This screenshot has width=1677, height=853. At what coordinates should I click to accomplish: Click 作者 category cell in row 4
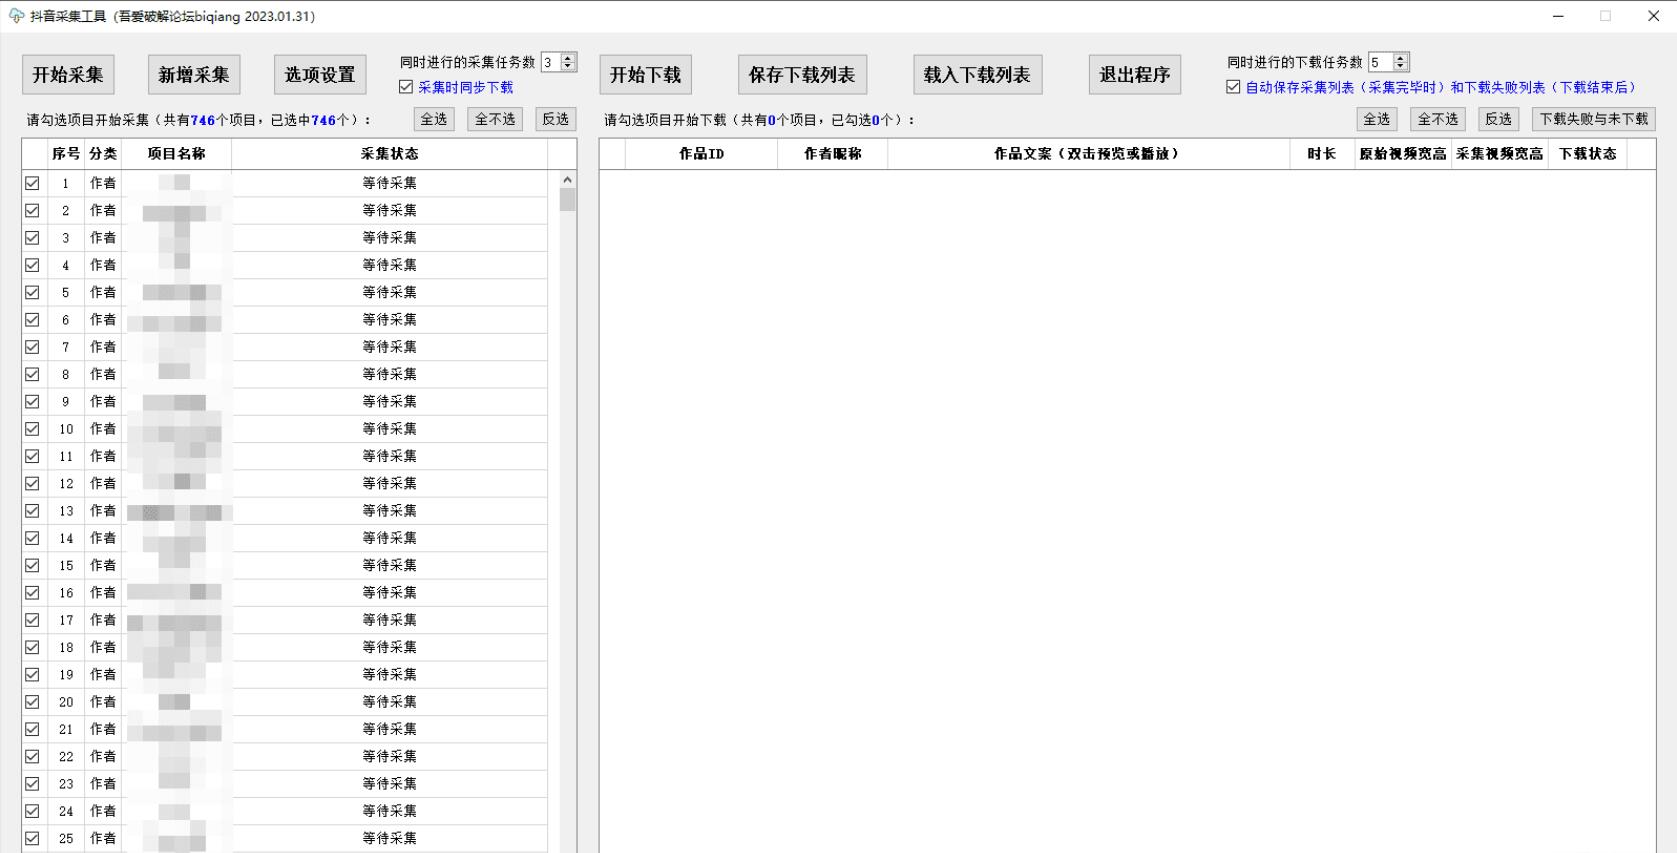tap(103, 265)
